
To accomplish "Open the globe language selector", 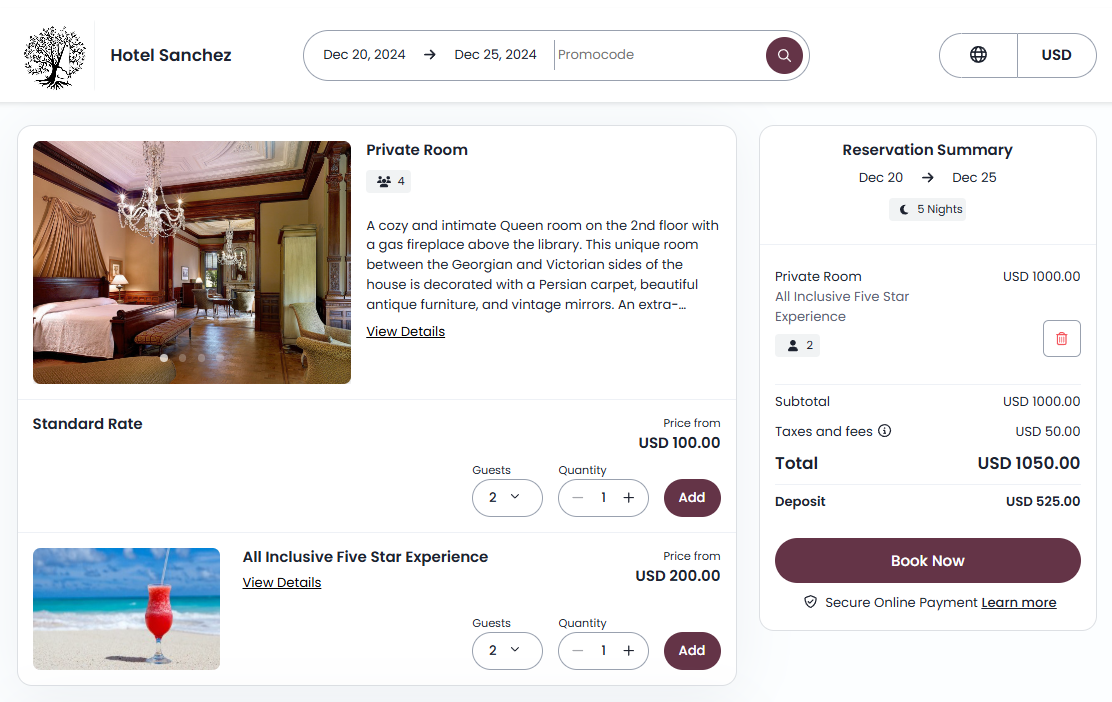I will pos(978,55).
